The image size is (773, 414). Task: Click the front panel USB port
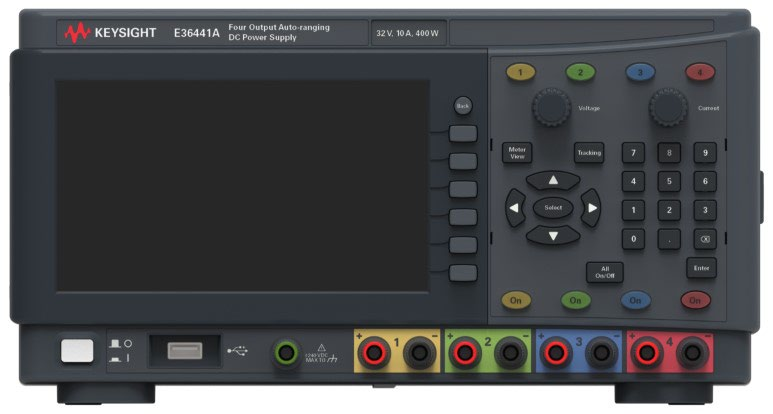pyautogui.click(x=186, y=350)
